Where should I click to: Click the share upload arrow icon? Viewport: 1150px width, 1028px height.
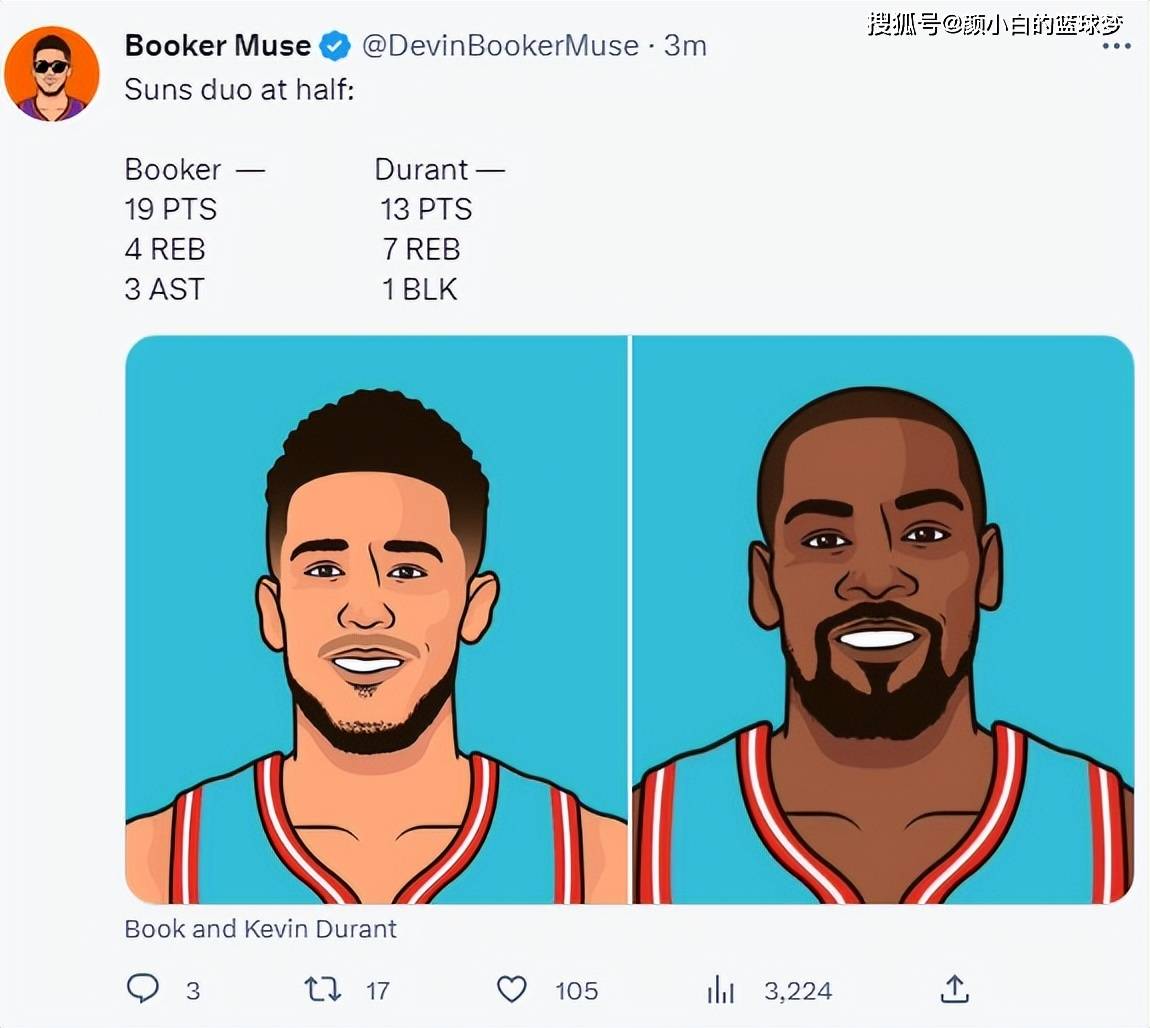tap(954, 988)
